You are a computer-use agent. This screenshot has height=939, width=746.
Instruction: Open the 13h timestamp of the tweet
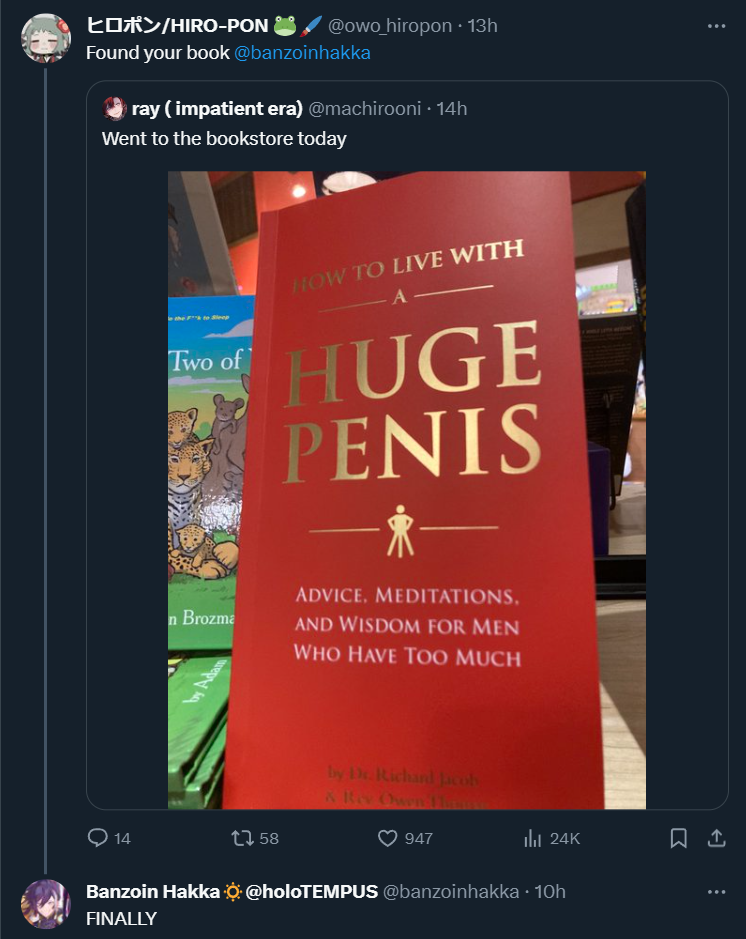point(482,26)
